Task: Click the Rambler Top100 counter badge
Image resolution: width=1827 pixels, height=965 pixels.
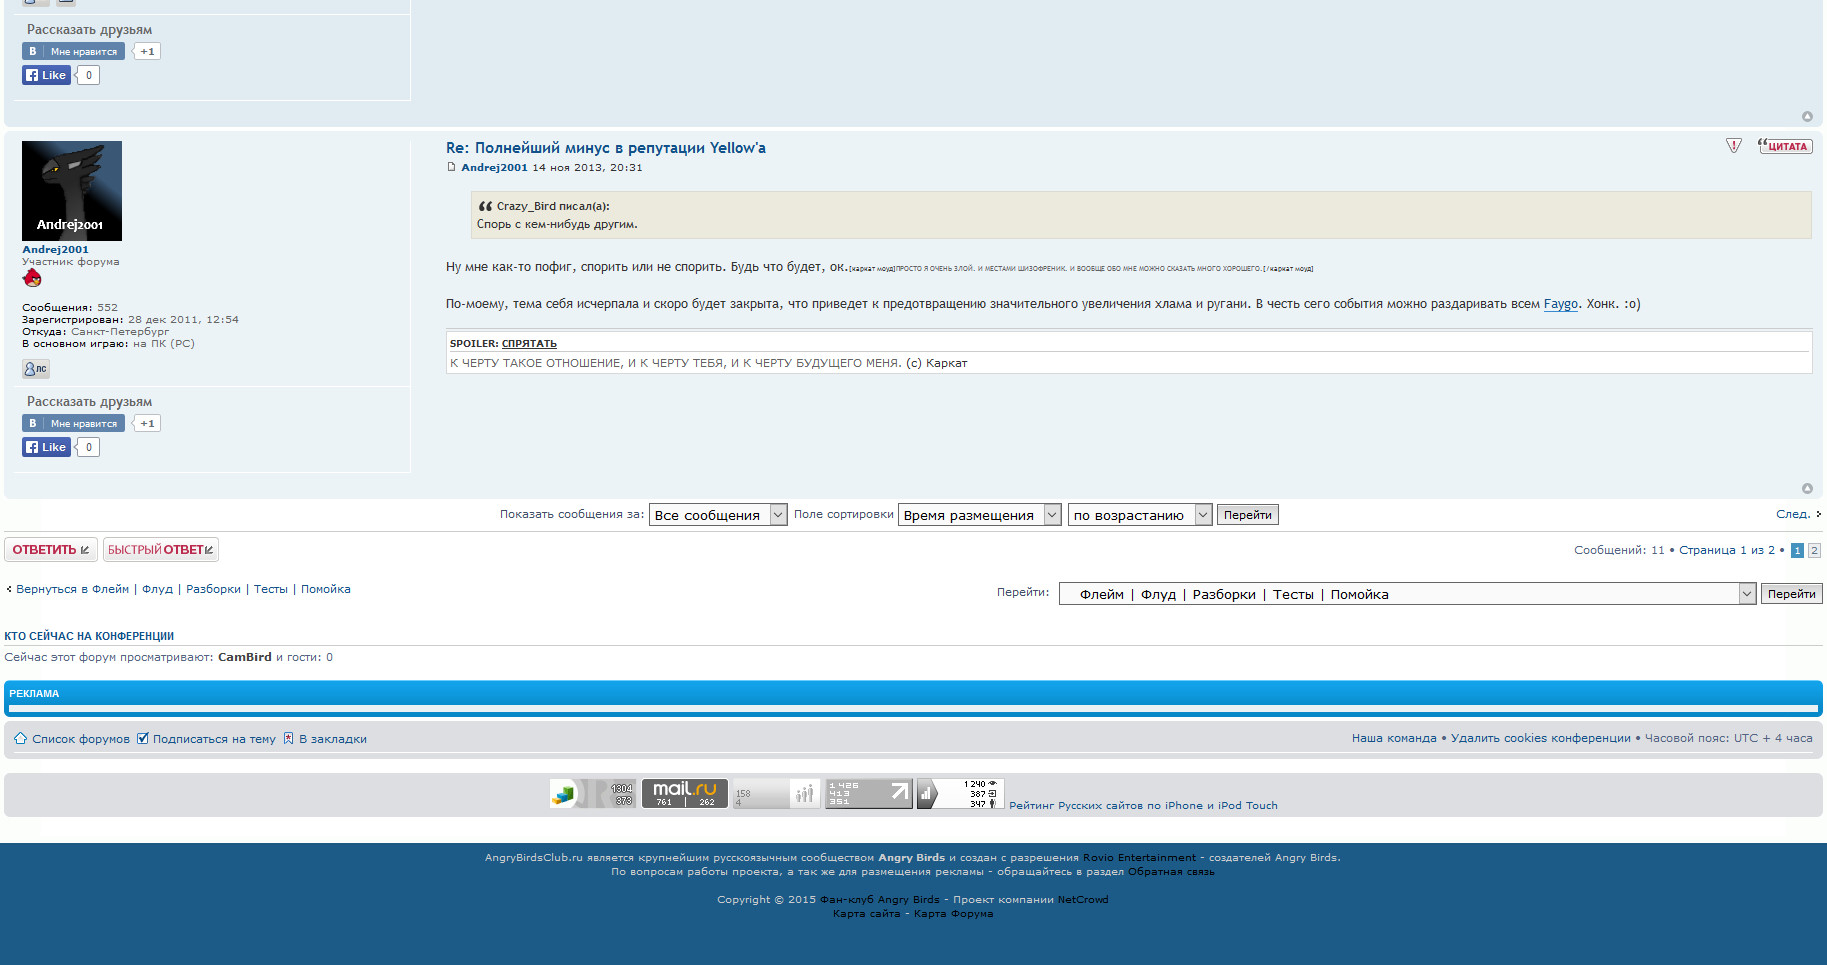Action: (x=593, y=794)
